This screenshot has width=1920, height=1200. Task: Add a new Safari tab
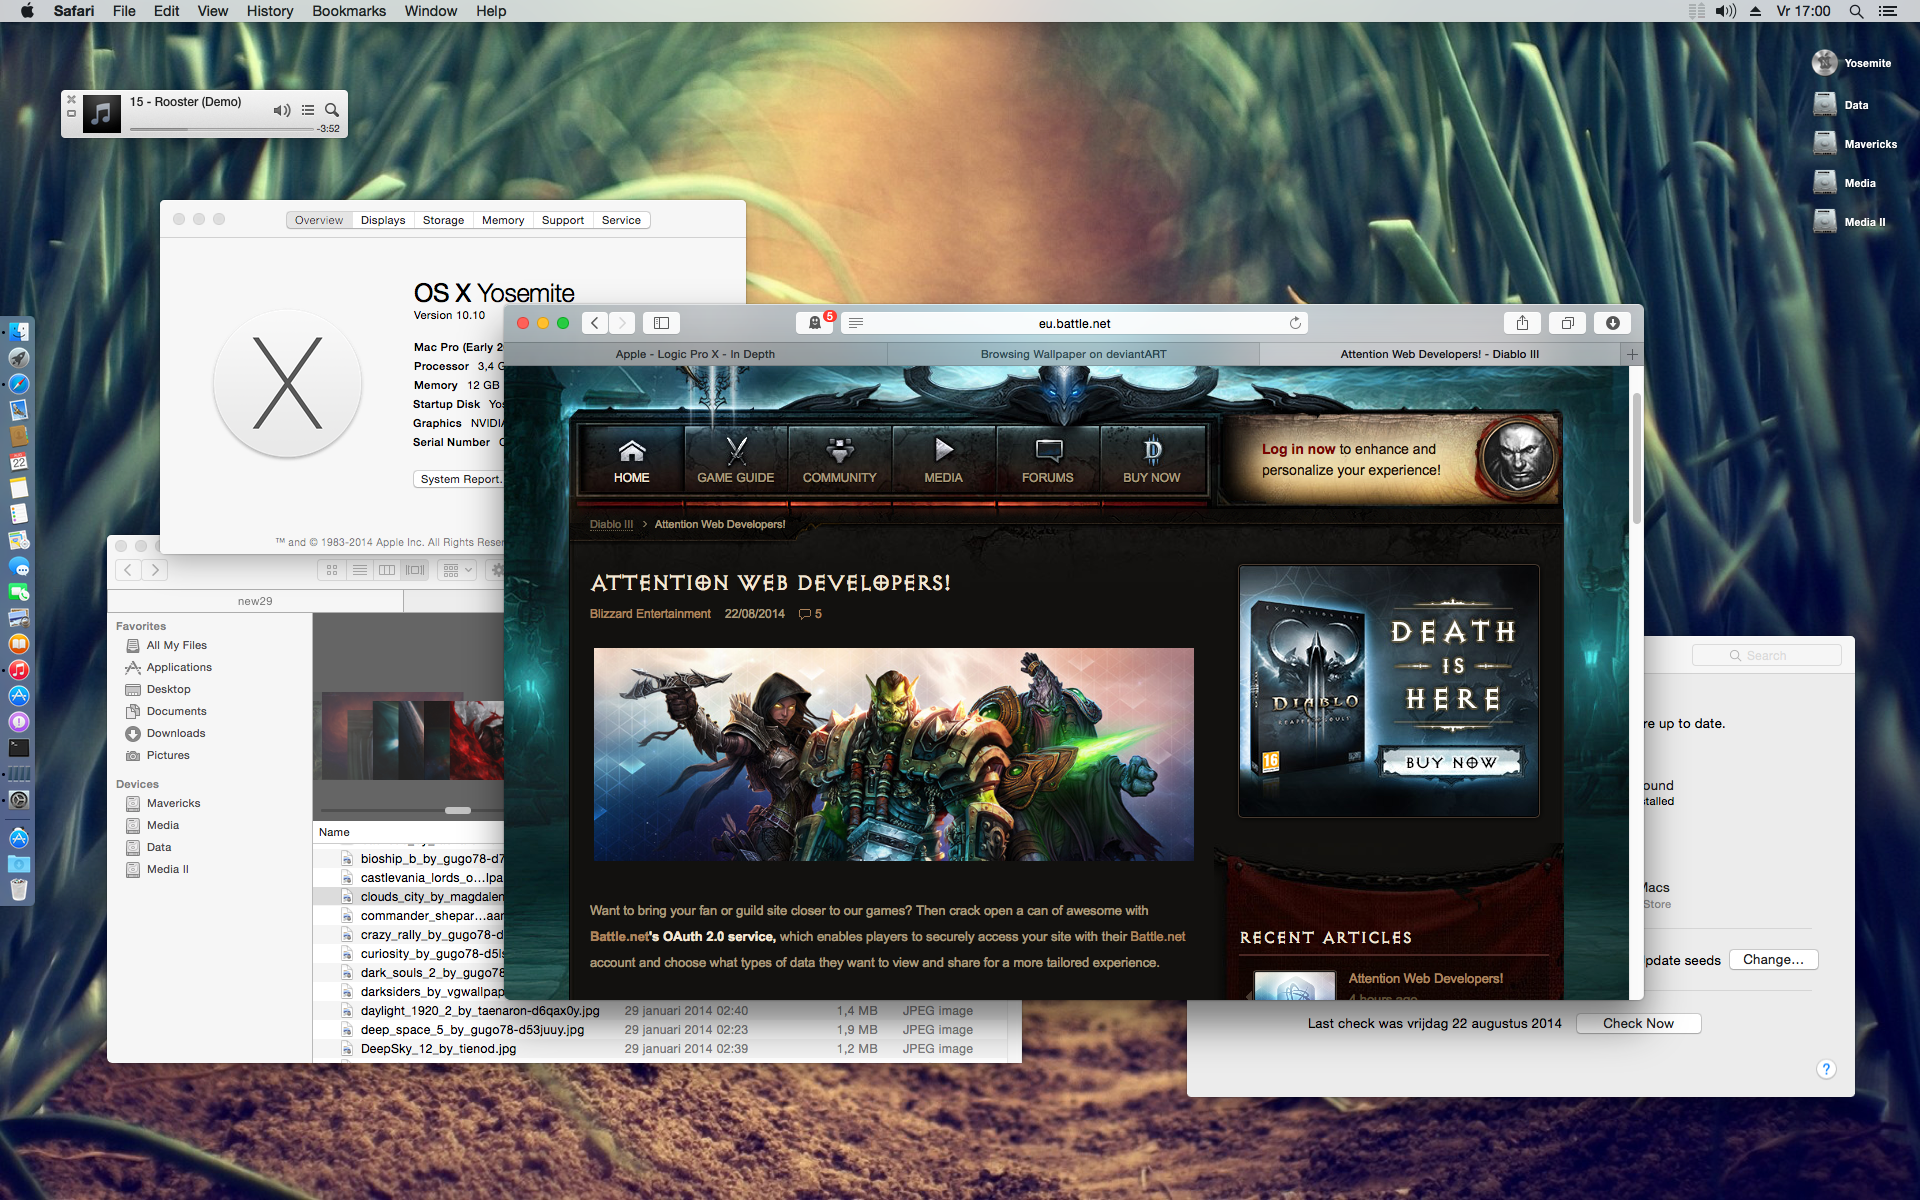pyautogui.click(x=1632, y=354)
